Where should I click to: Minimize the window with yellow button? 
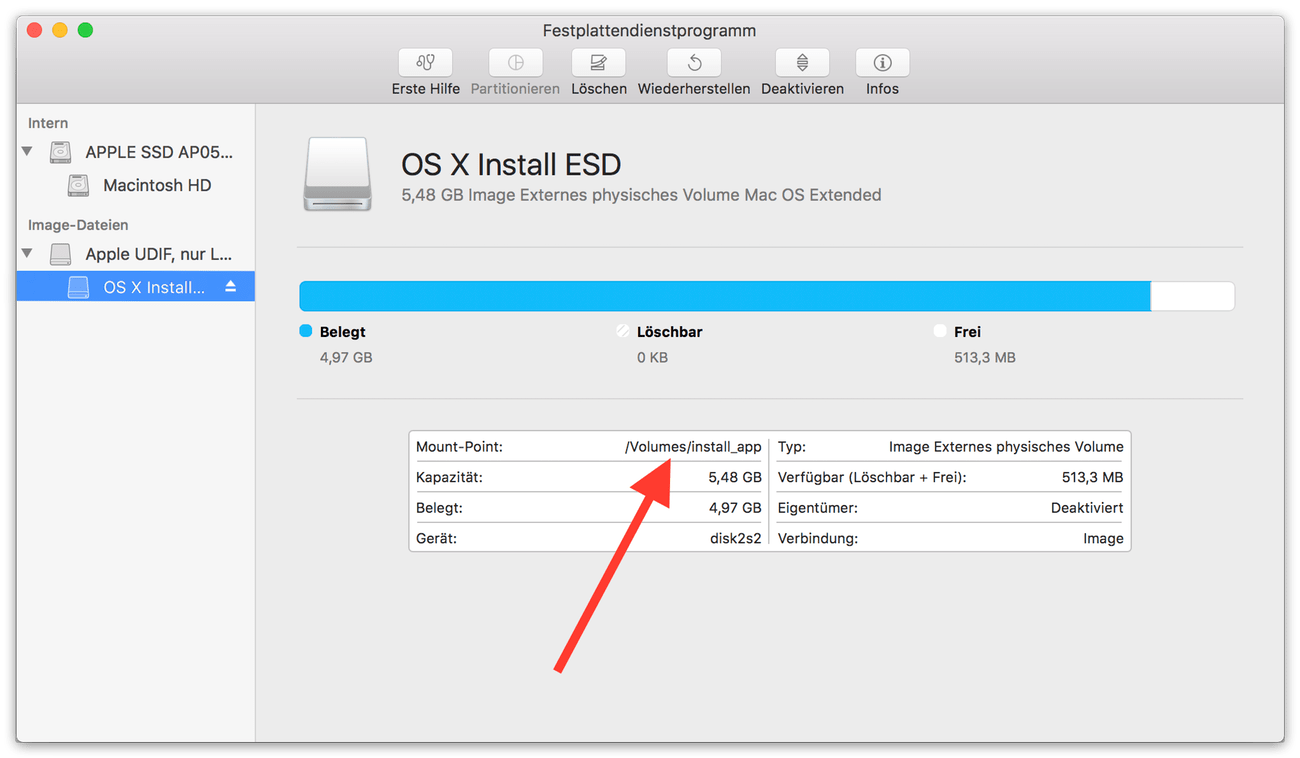(60, 31)
